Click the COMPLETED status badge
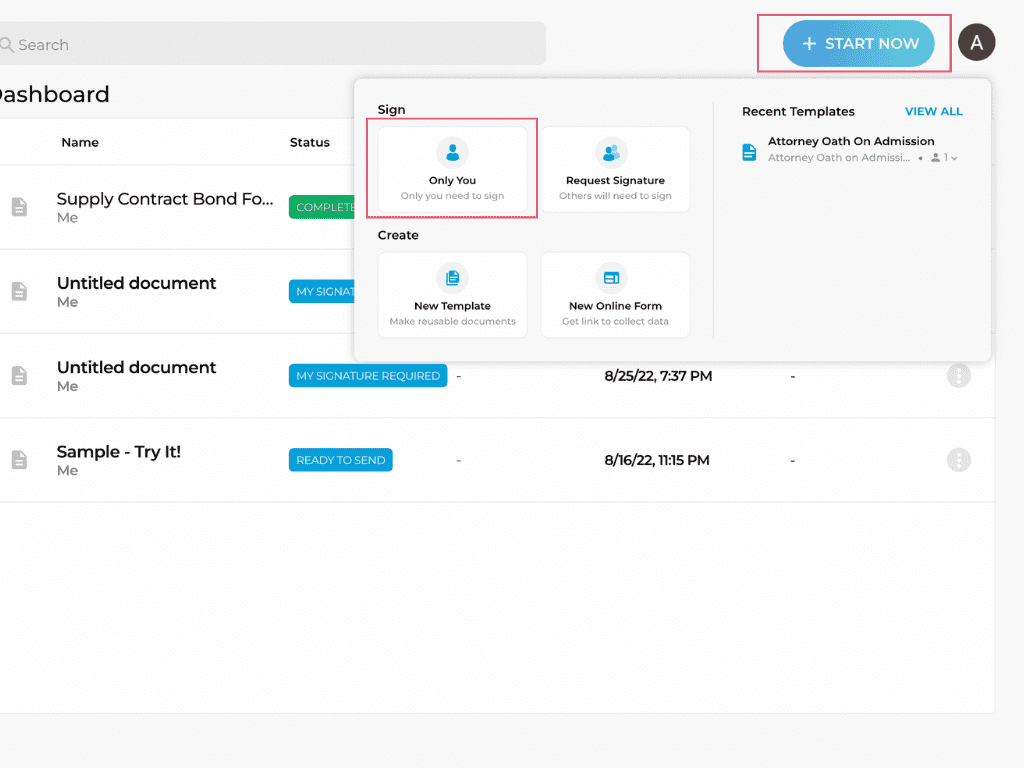 tap(322, 207)
